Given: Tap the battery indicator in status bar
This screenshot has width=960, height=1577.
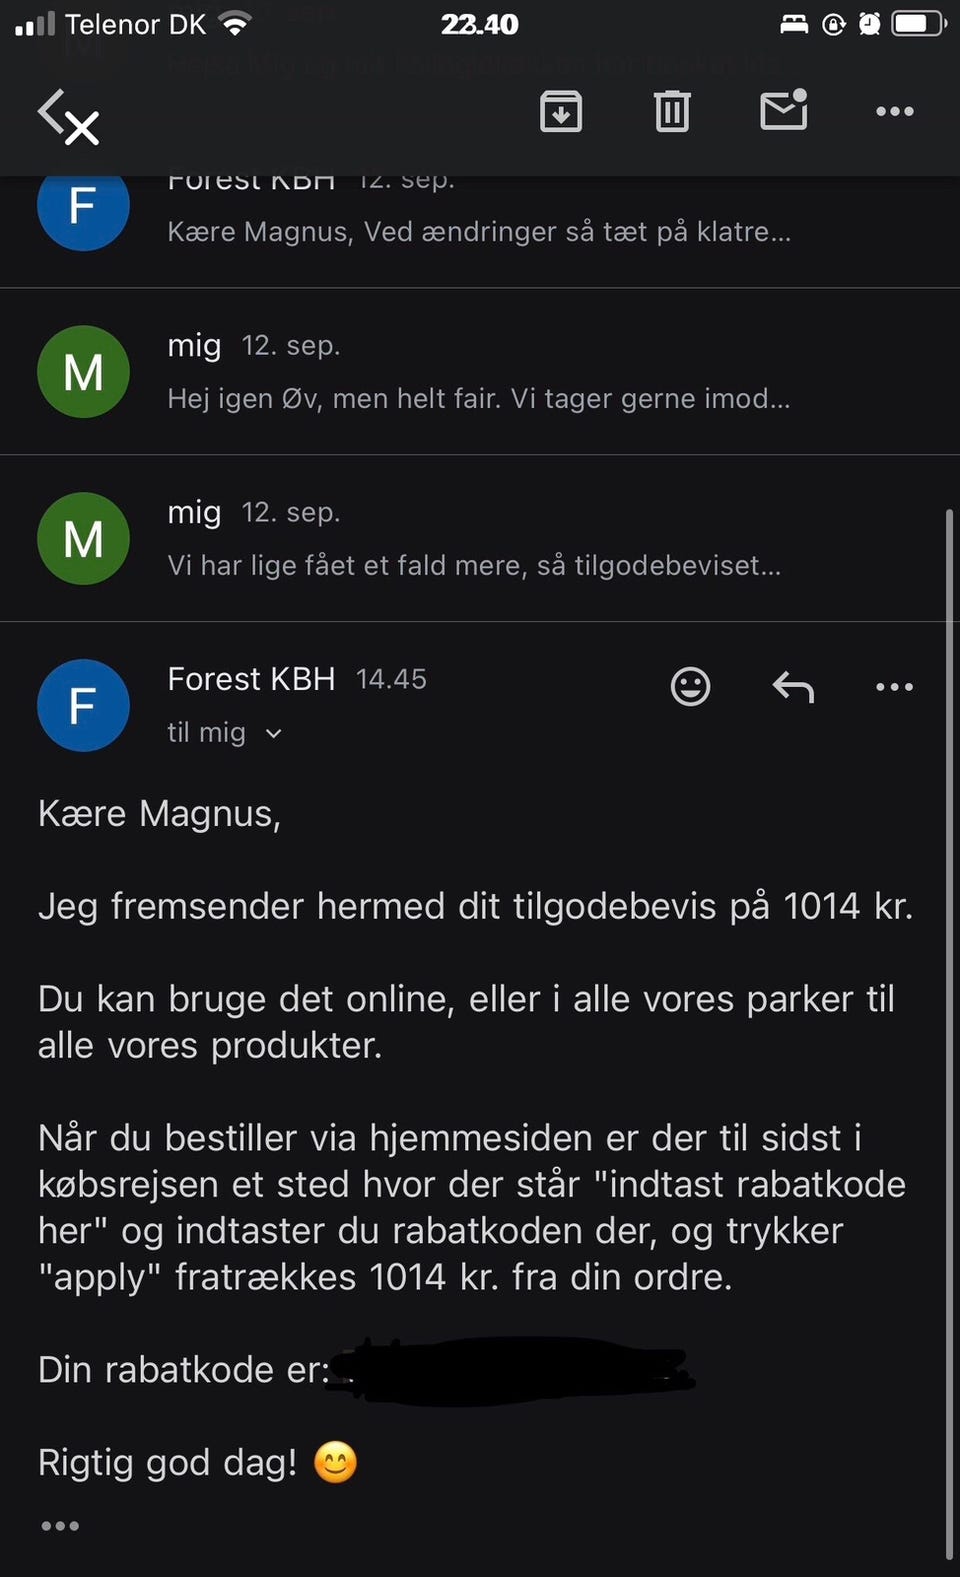Looking at the screenshot, I should [x=918, y=24].
